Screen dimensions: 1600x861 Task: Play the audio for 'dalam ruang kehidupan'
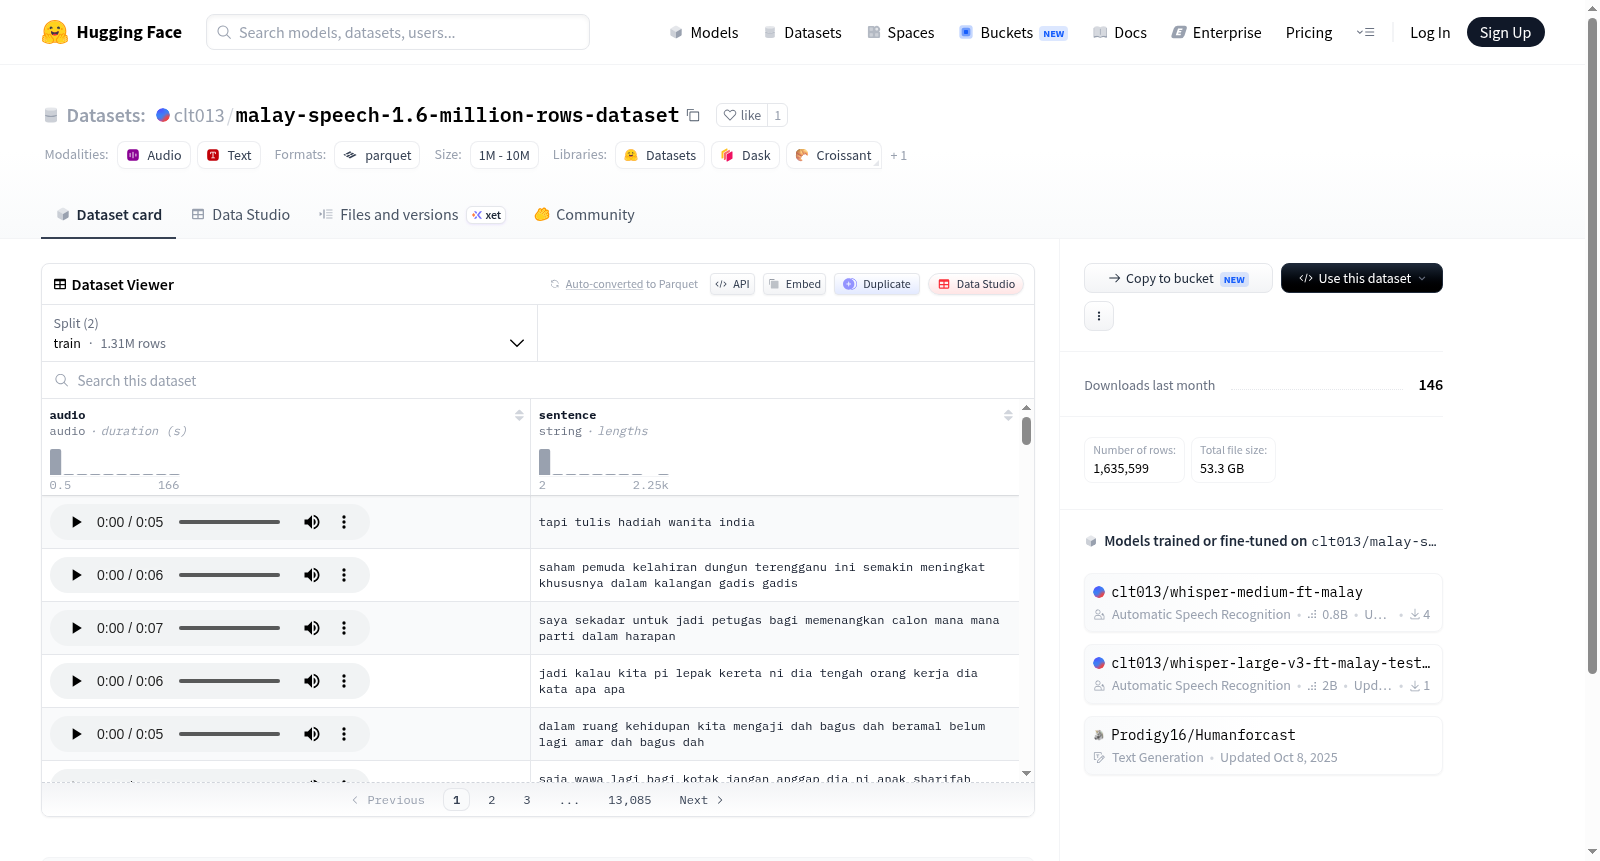click(x=77, y=734)
